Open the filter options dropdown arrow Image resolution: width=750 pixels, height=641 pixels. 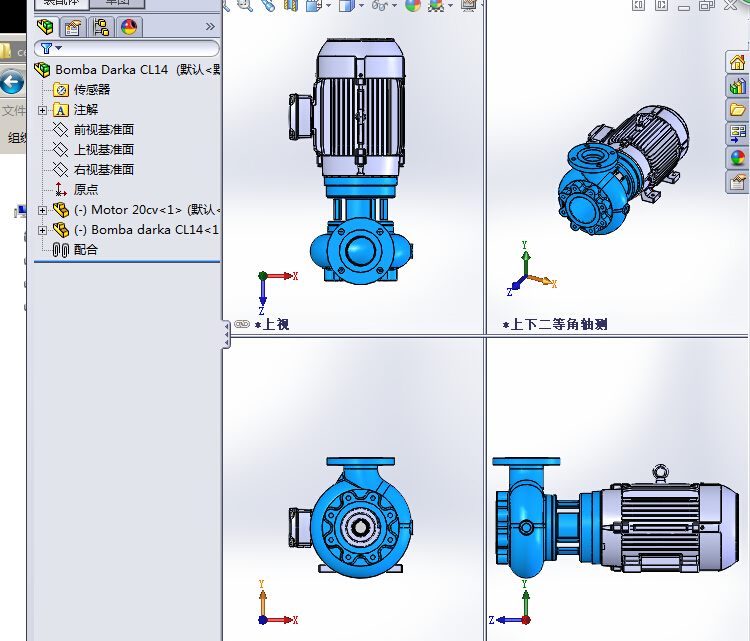pyautogui.click(x=59, y=48)
